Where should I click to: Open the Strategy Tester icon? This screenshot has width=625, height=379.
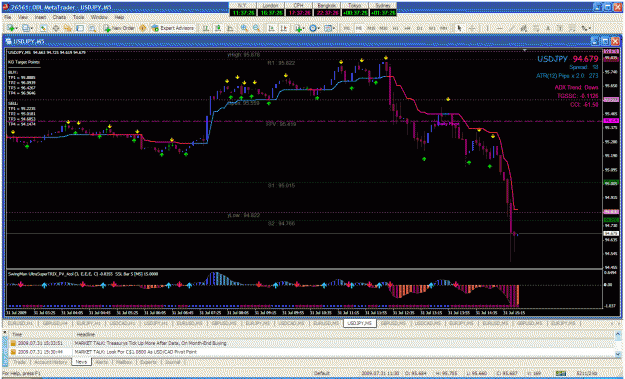coord(92,28)
